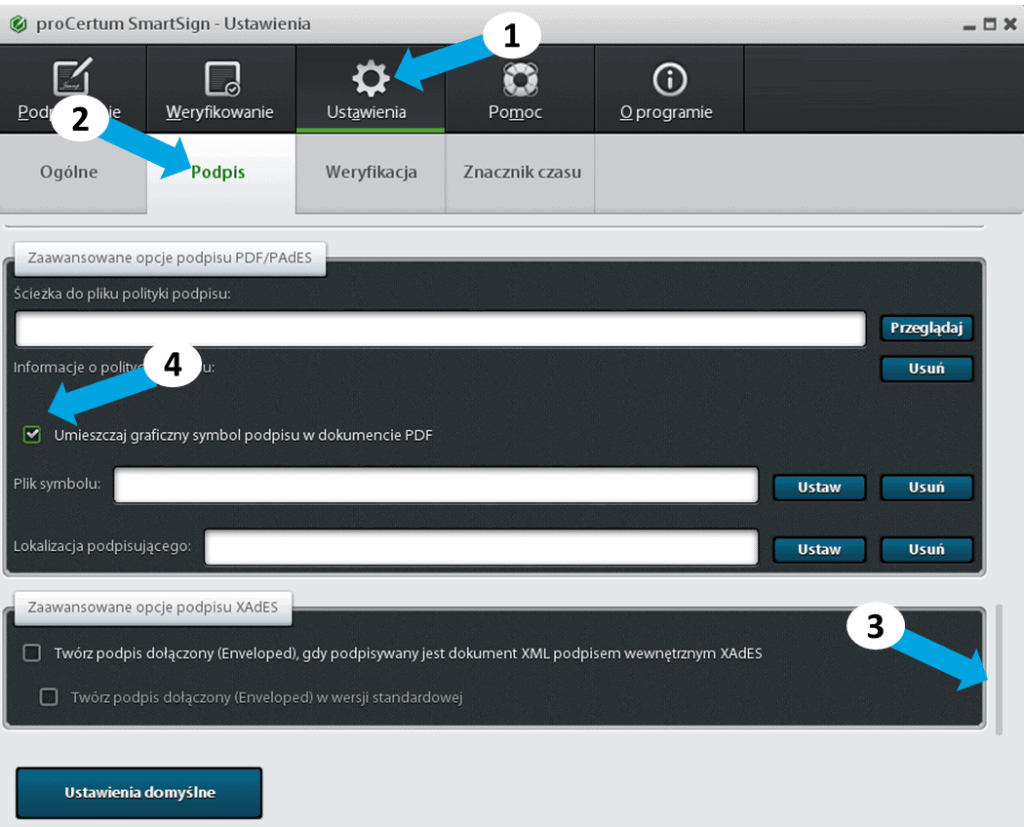Open the Weryfikacja tab
The width and height of the screenshot is (1024, 827).
pyautogui.click(x=369, y=172)
